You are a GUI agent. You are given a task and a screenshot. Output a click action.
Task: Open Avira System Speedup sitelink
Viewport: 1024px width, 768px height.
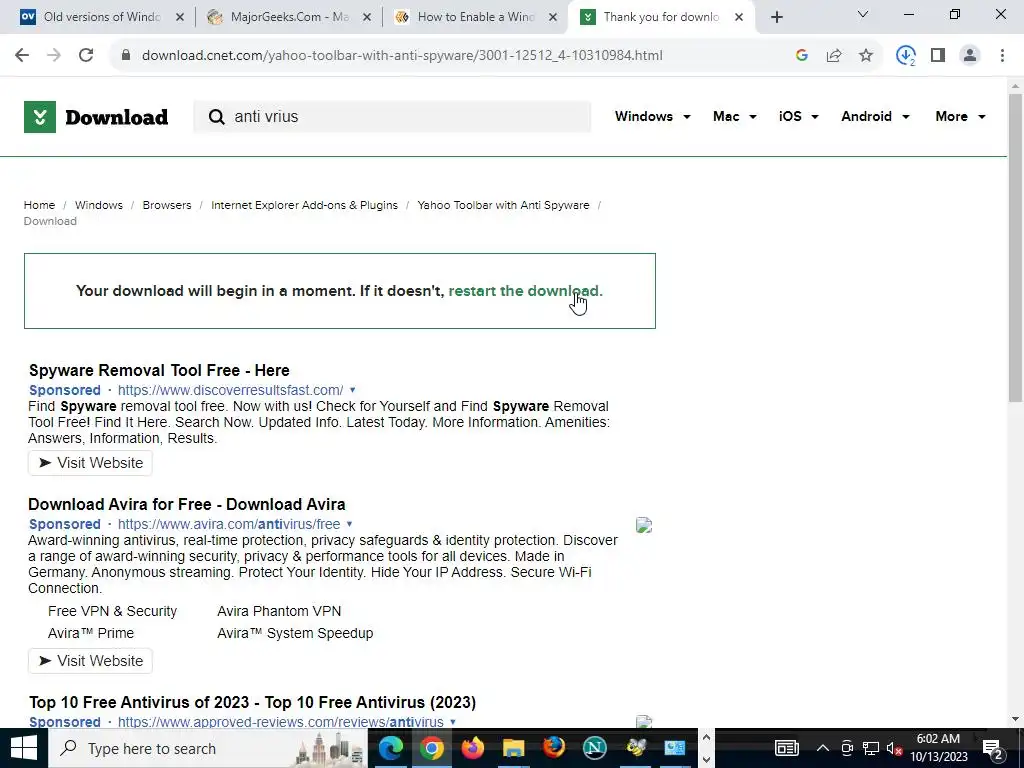295,633
